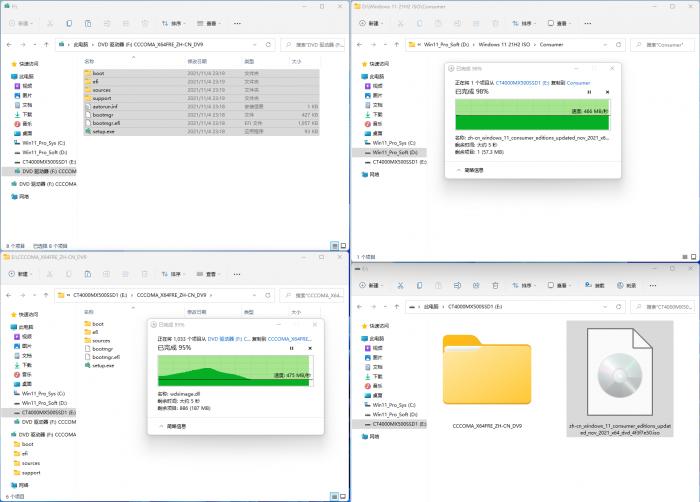The width and height of the screenshot is (700, 502).
Task: Click the Consumer link in the copy dialog
Action: pyautogui.click(x=578, y=82)
